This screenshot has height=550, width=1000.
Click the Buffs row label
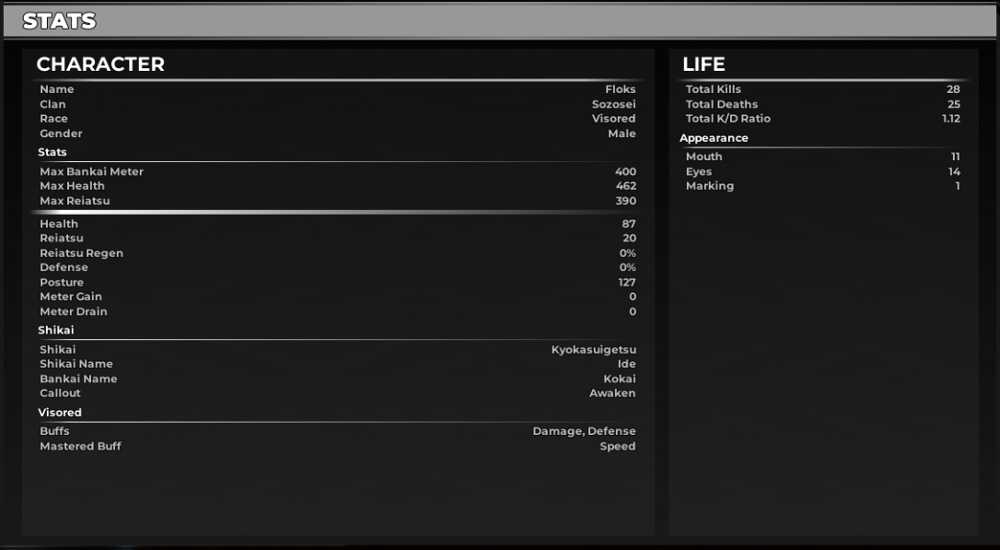54,431
